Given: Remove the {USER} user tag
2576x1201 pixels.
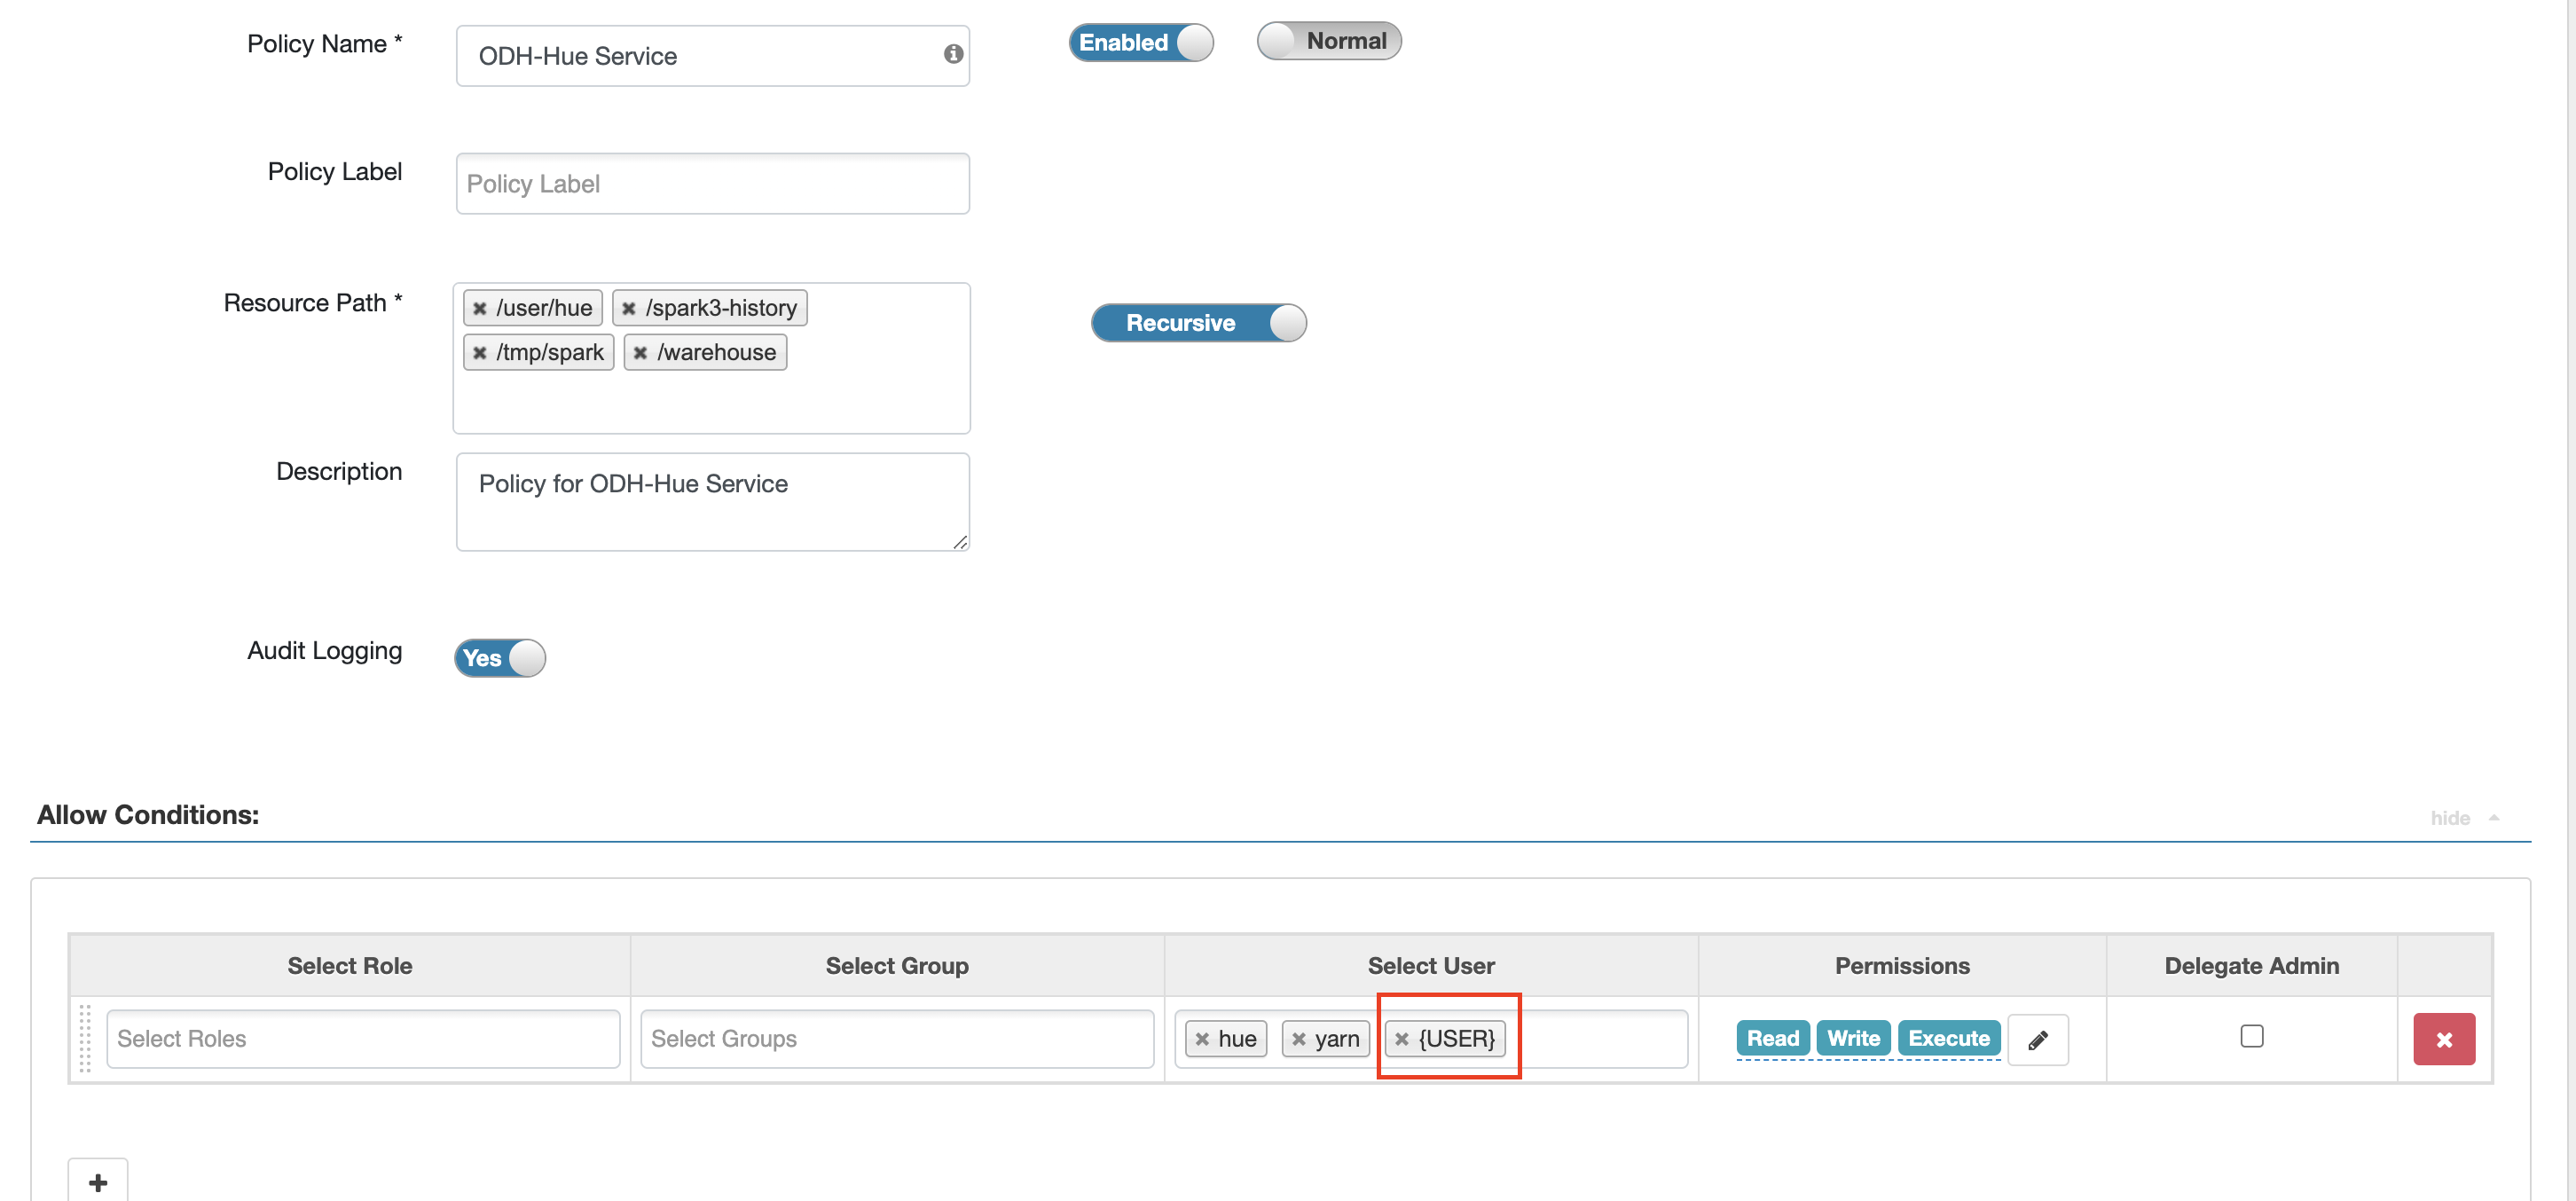Looking at the screenshot, I should (1402, 1039).
